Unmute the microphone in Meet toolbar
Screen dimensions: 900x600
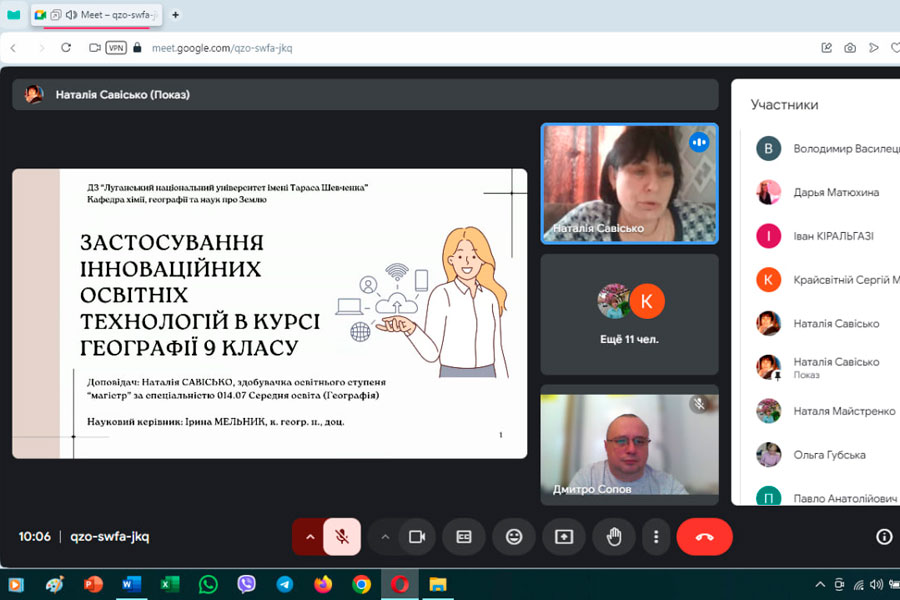(342, 537)
